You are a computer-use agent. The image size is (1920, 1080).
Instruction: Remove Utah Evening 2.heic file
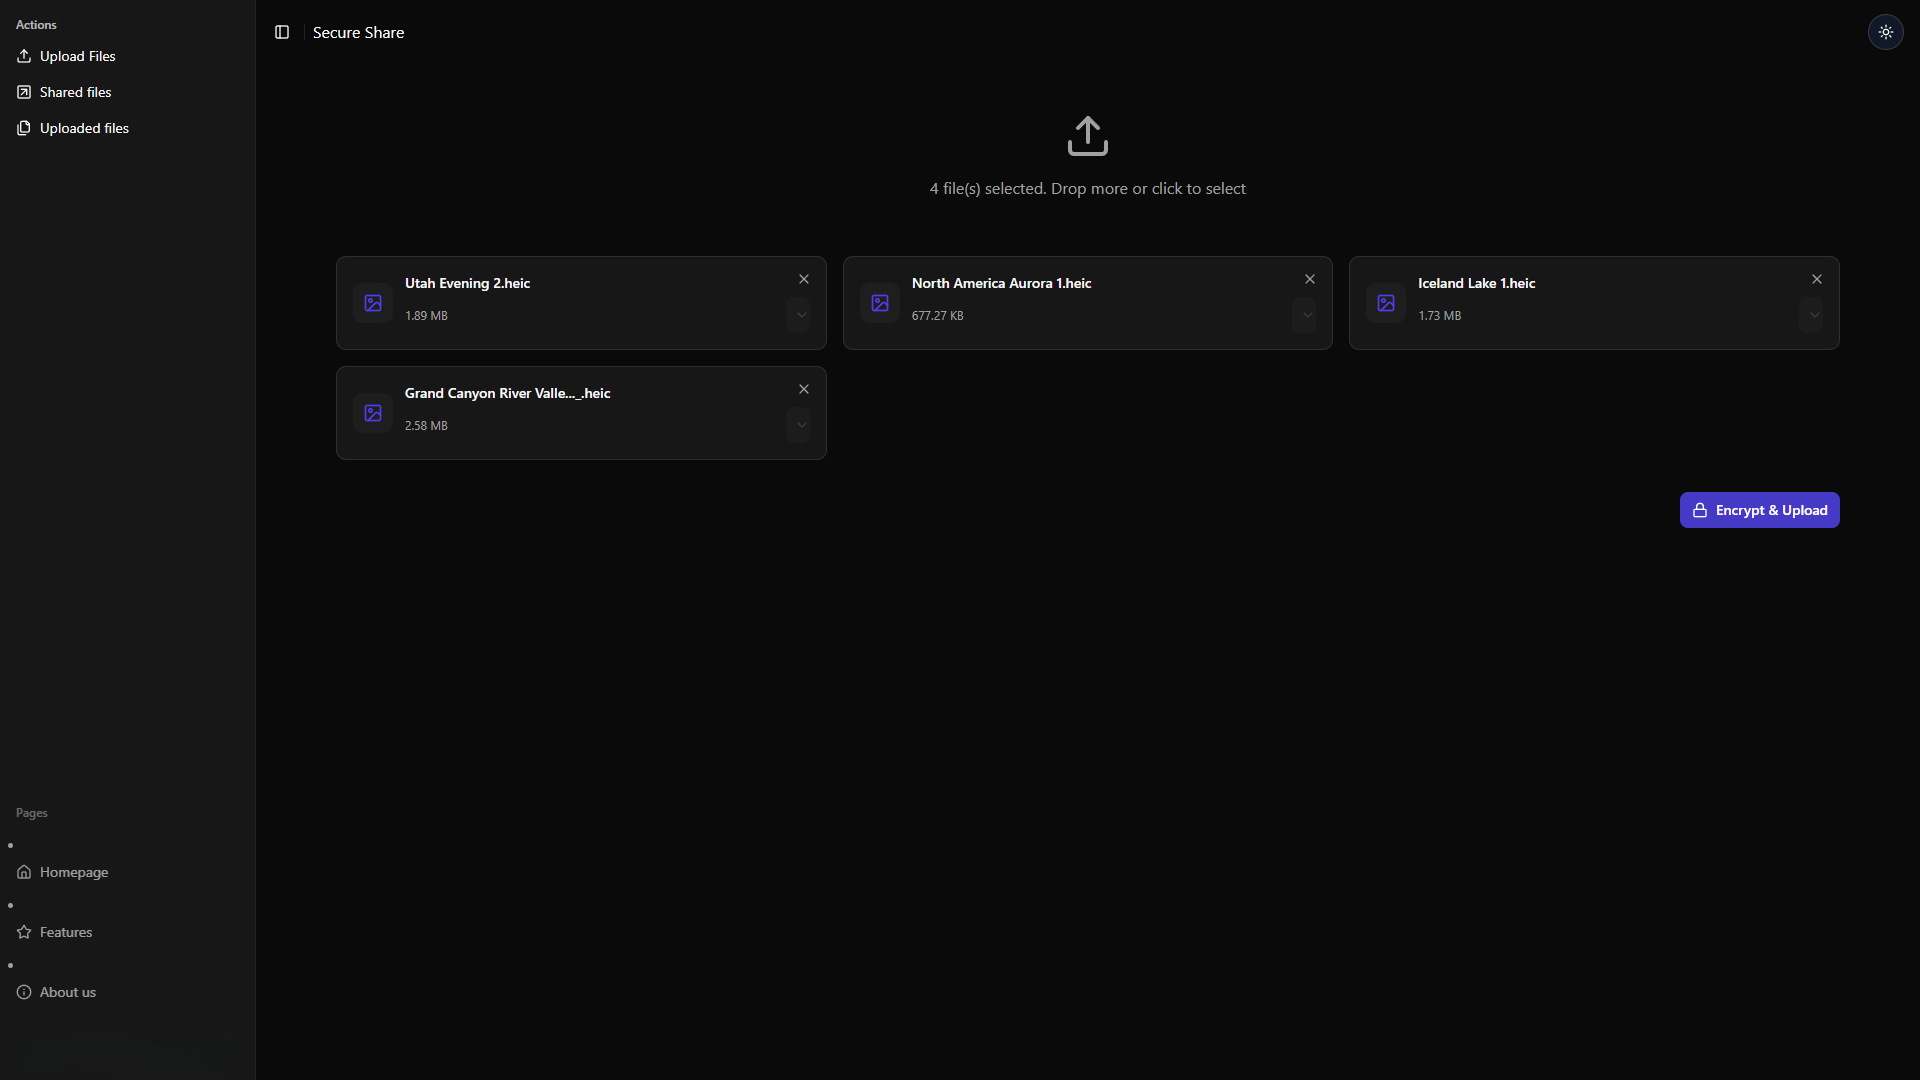tap(803, 279)
